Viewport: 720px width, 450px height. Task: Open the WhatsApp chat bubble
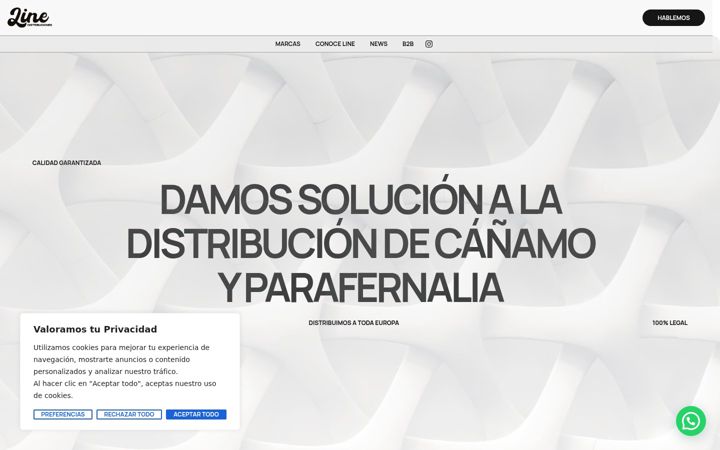pos(691,421)
